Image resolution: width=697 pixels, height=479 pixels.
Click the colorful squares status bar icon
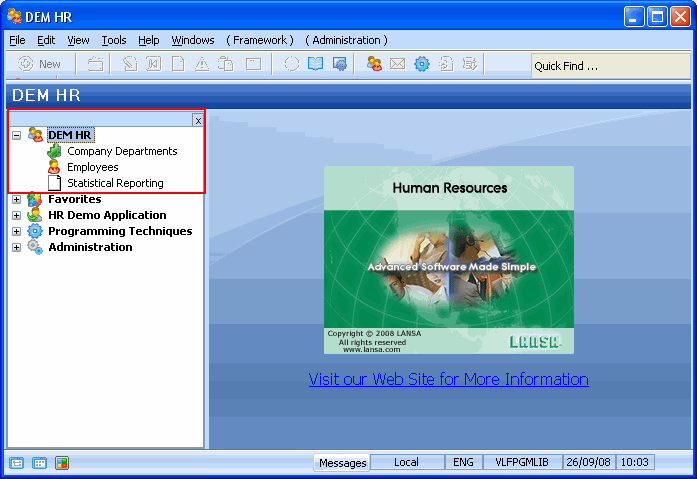click(x=62, y=463)
